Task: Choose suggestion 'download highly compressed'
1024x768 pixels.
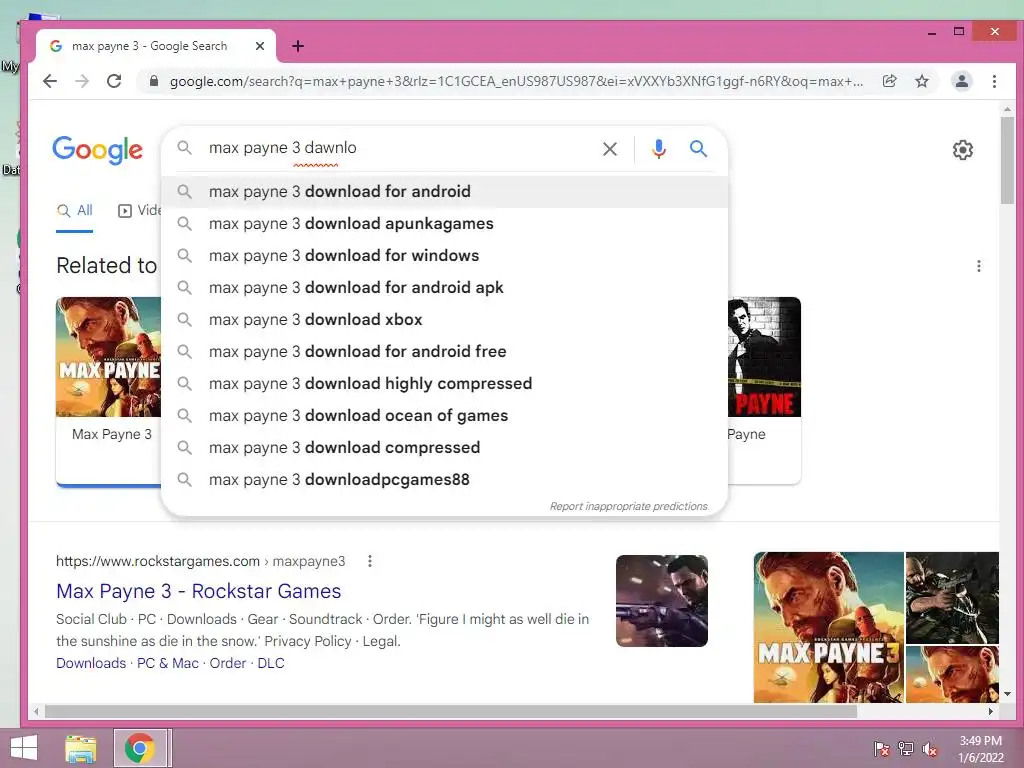Action: tap(445, 383)
